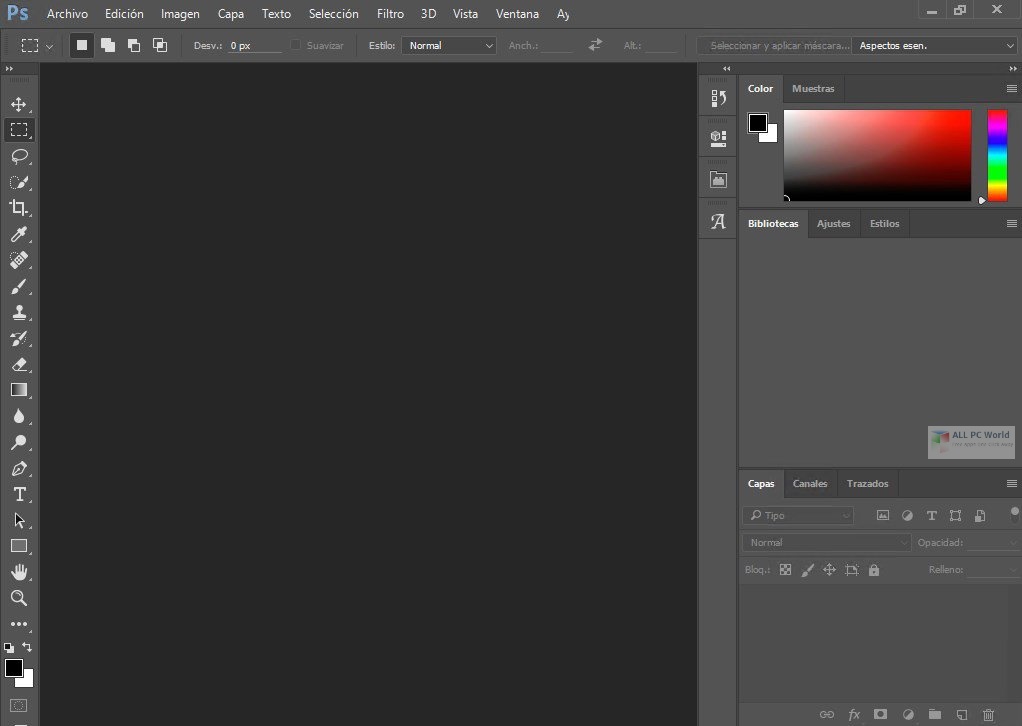1022x726 pixels.
Task: Open the 3D panel icon
Action: point(718,138)
